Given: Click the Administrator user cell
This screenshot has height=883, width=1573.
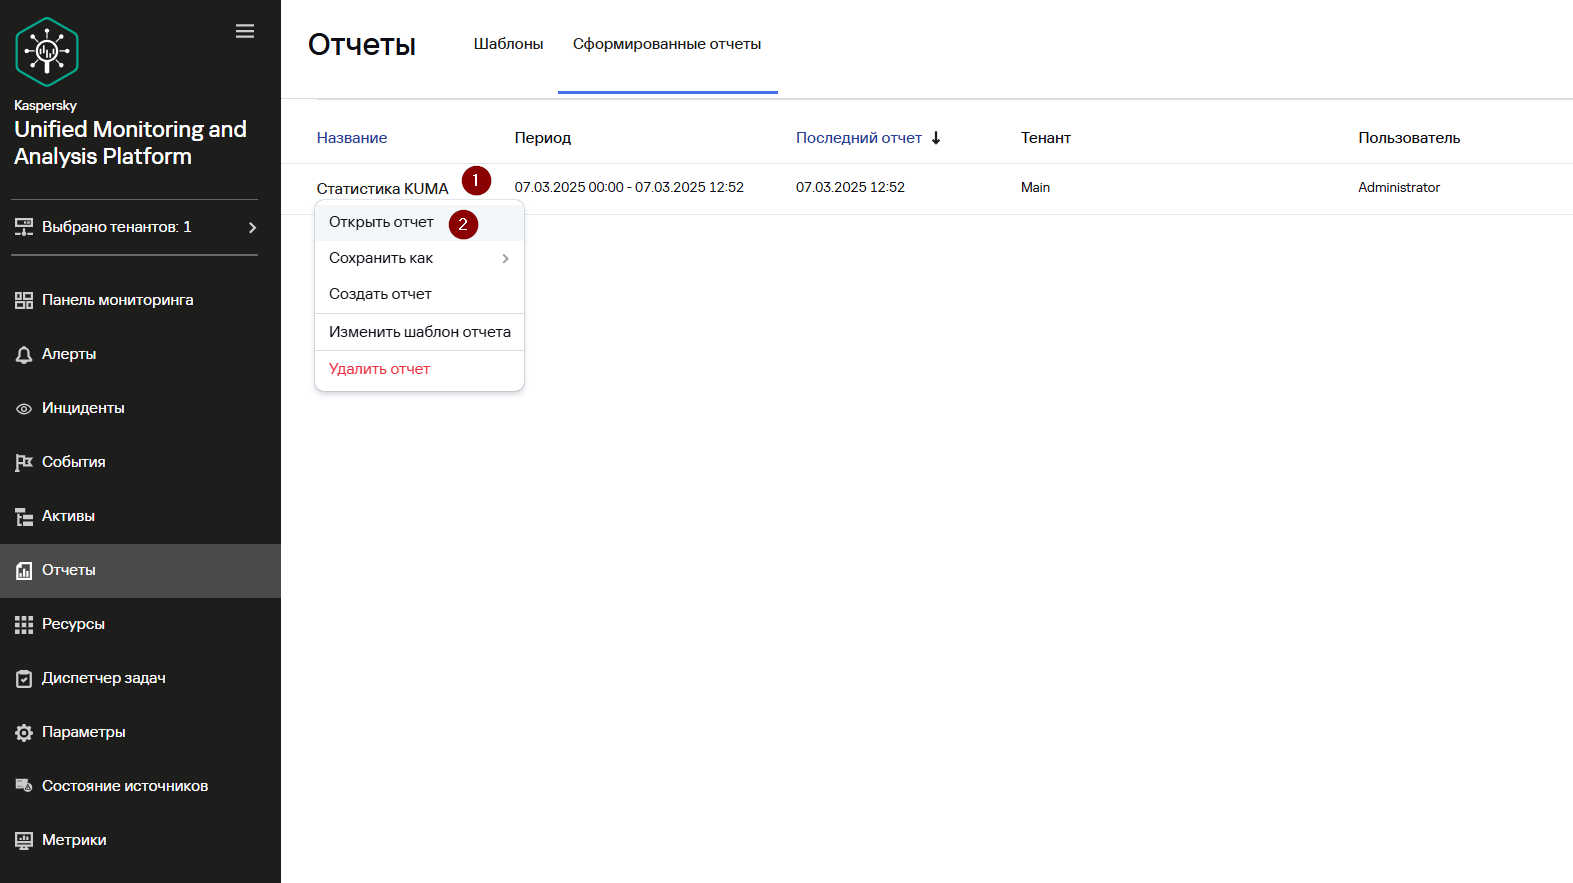Looking at the screenshot, I should (1399, 188).
